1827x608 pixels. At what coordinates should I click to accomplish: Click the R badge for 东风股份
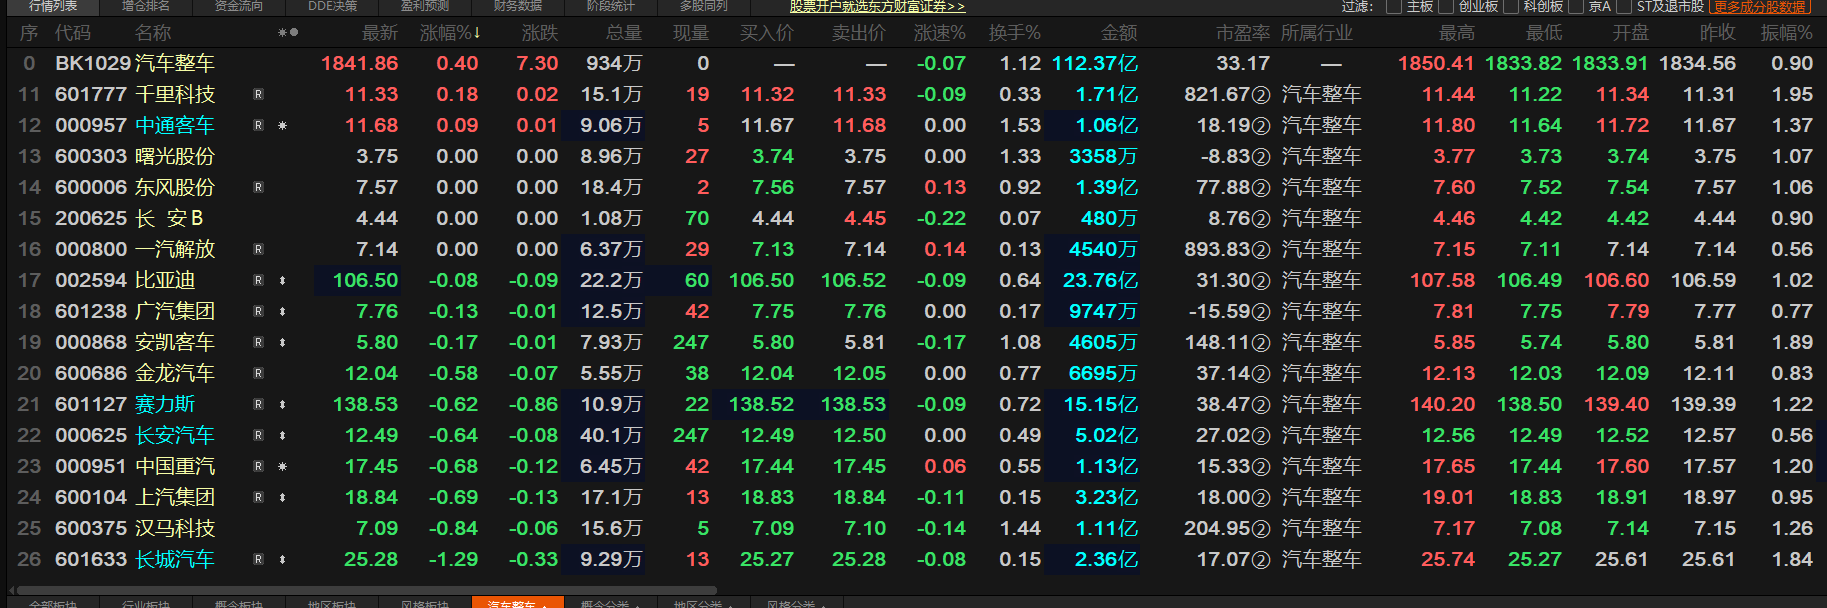pyautogui.click(x=258, y=188)
